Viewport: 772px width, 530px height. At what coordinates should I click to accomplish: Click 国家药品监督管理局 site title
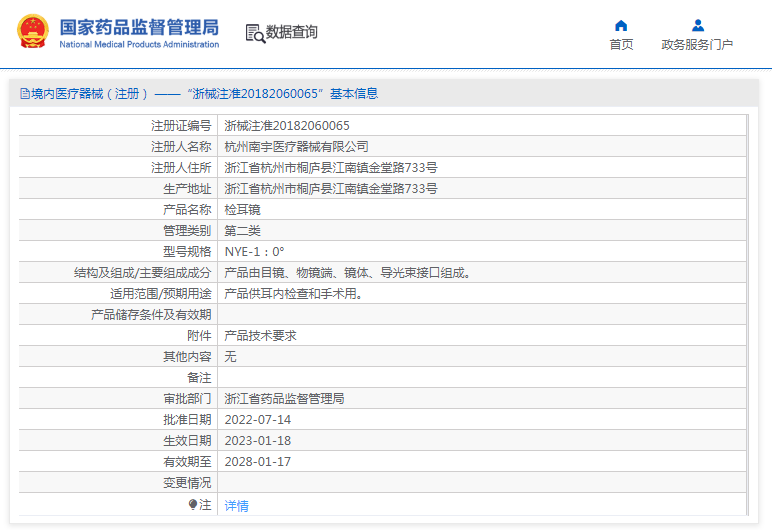click(x=139, y=28)
